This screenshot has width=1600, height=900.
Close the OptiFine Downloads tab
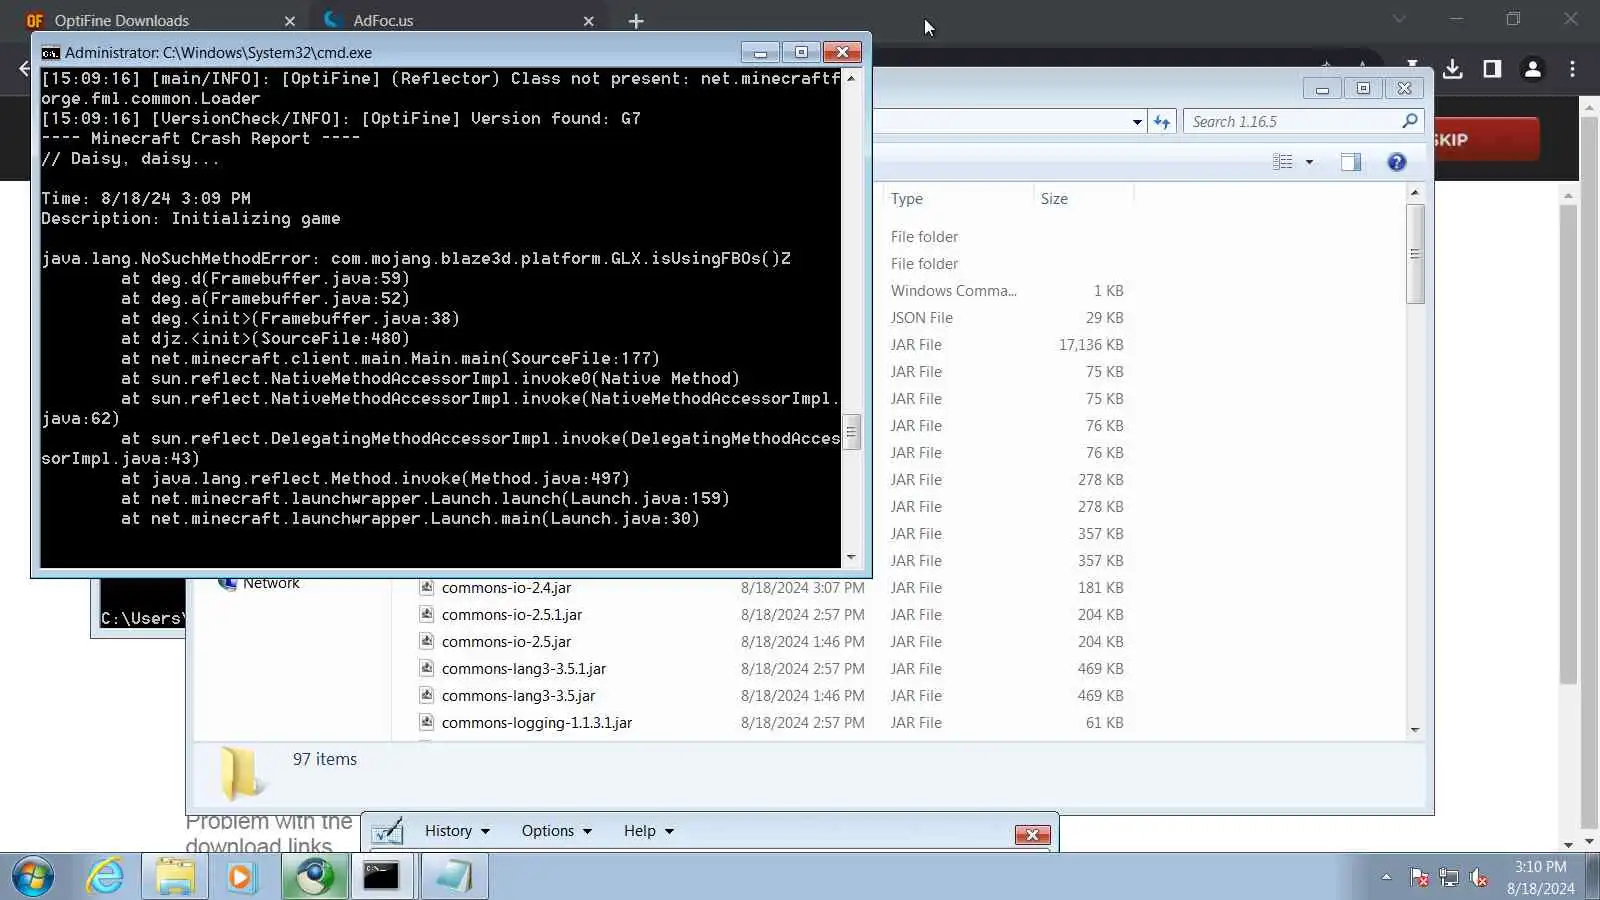[290, 21]
